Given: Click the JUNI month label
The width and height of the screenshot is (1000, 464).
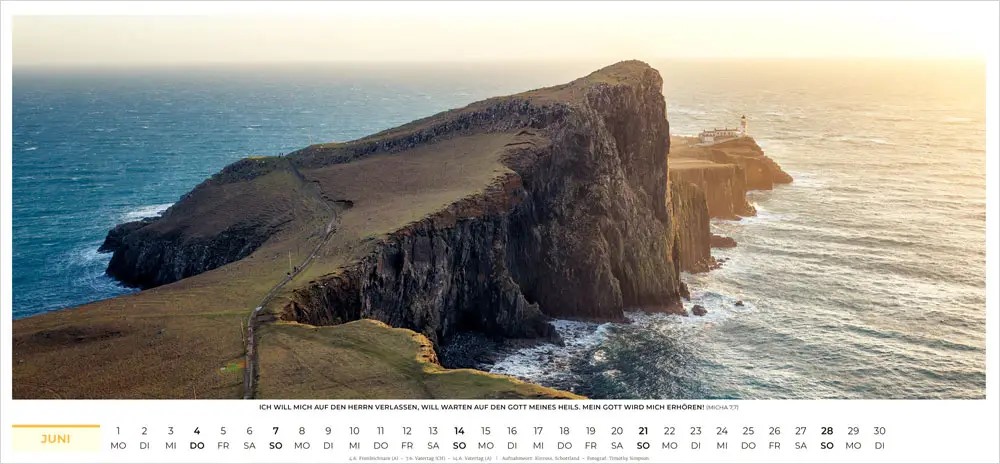Looking at the screenshot, I should (x=55, y=439).
